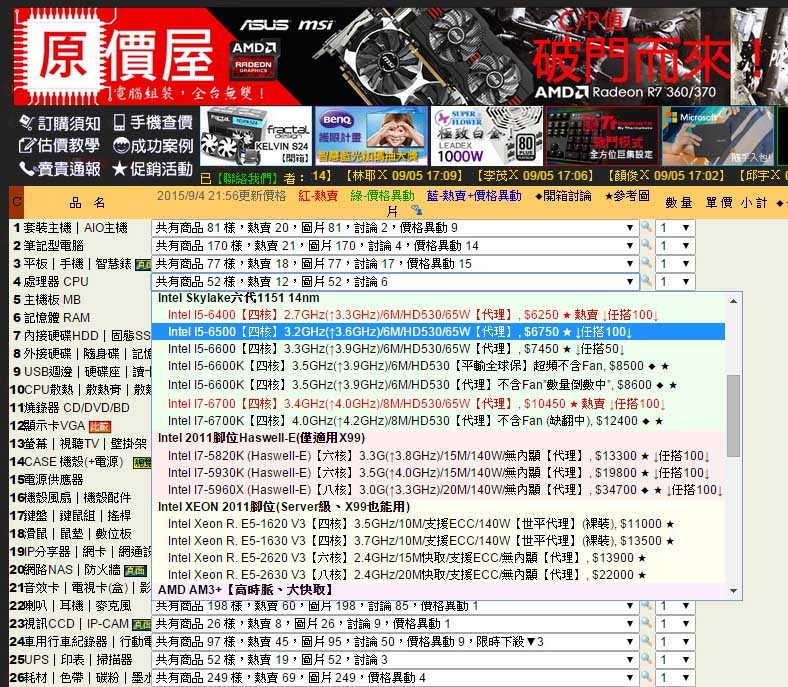Click the green badge next to CASE 機殼
Viewport: 788px width, 687px height.
click(142, 462)
